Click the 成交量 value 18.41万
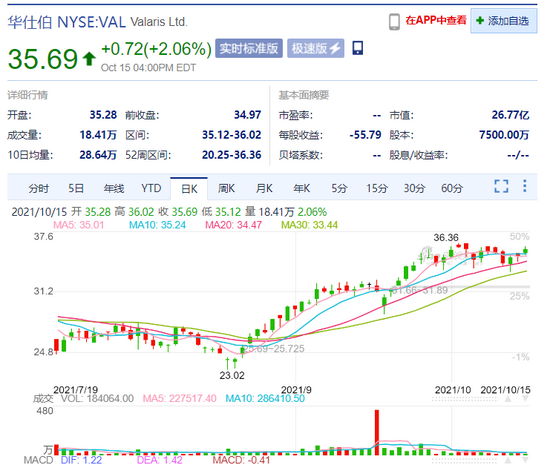Image resolution: width=550 pixels, height=465 pixels. point(98,135)
